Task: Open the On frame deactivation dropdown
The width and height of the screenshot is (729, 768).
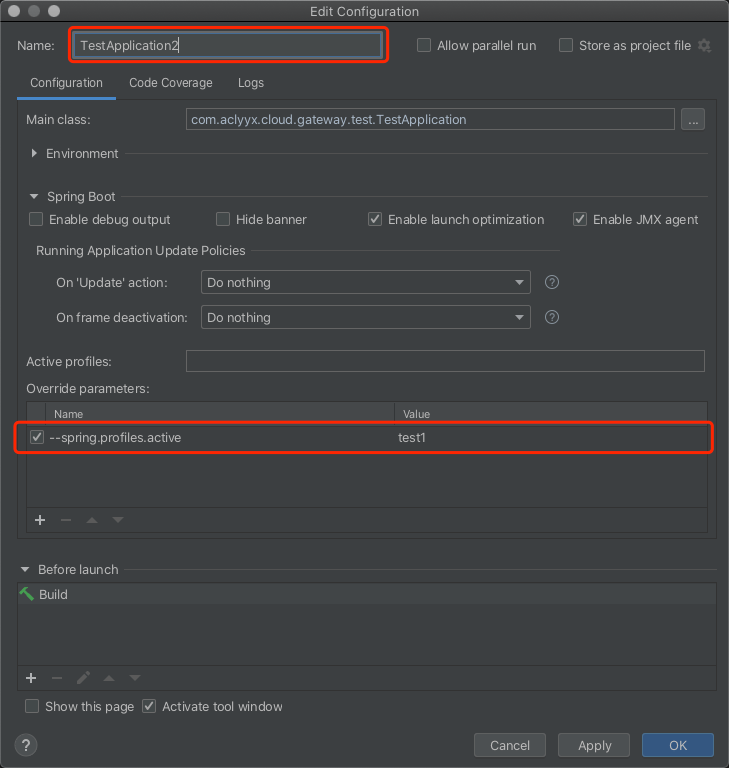Action: click(365, 318)
